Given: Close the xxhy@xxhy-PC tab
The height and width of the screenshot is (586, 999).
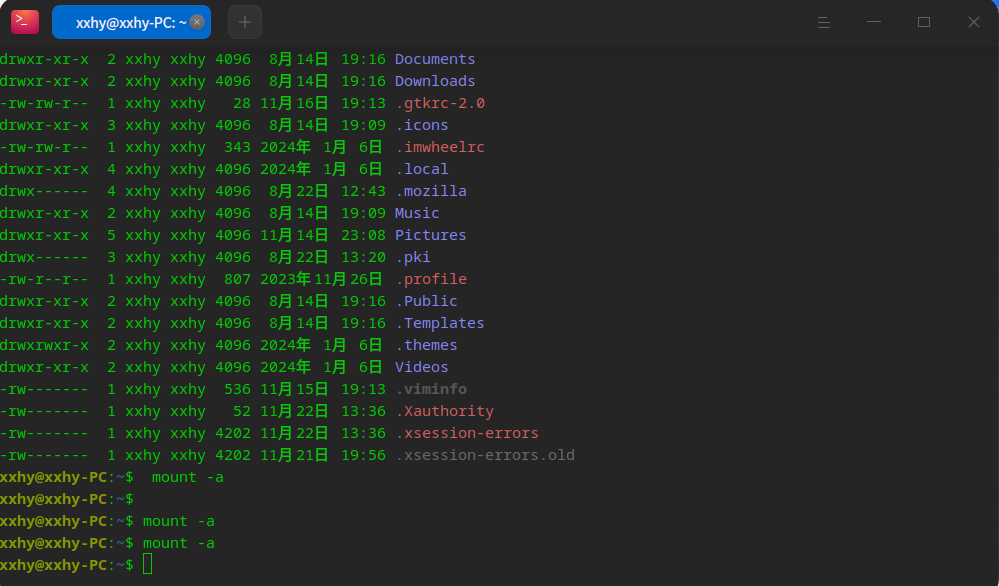Looking at the screenshot, I should (x=197, y=22).
